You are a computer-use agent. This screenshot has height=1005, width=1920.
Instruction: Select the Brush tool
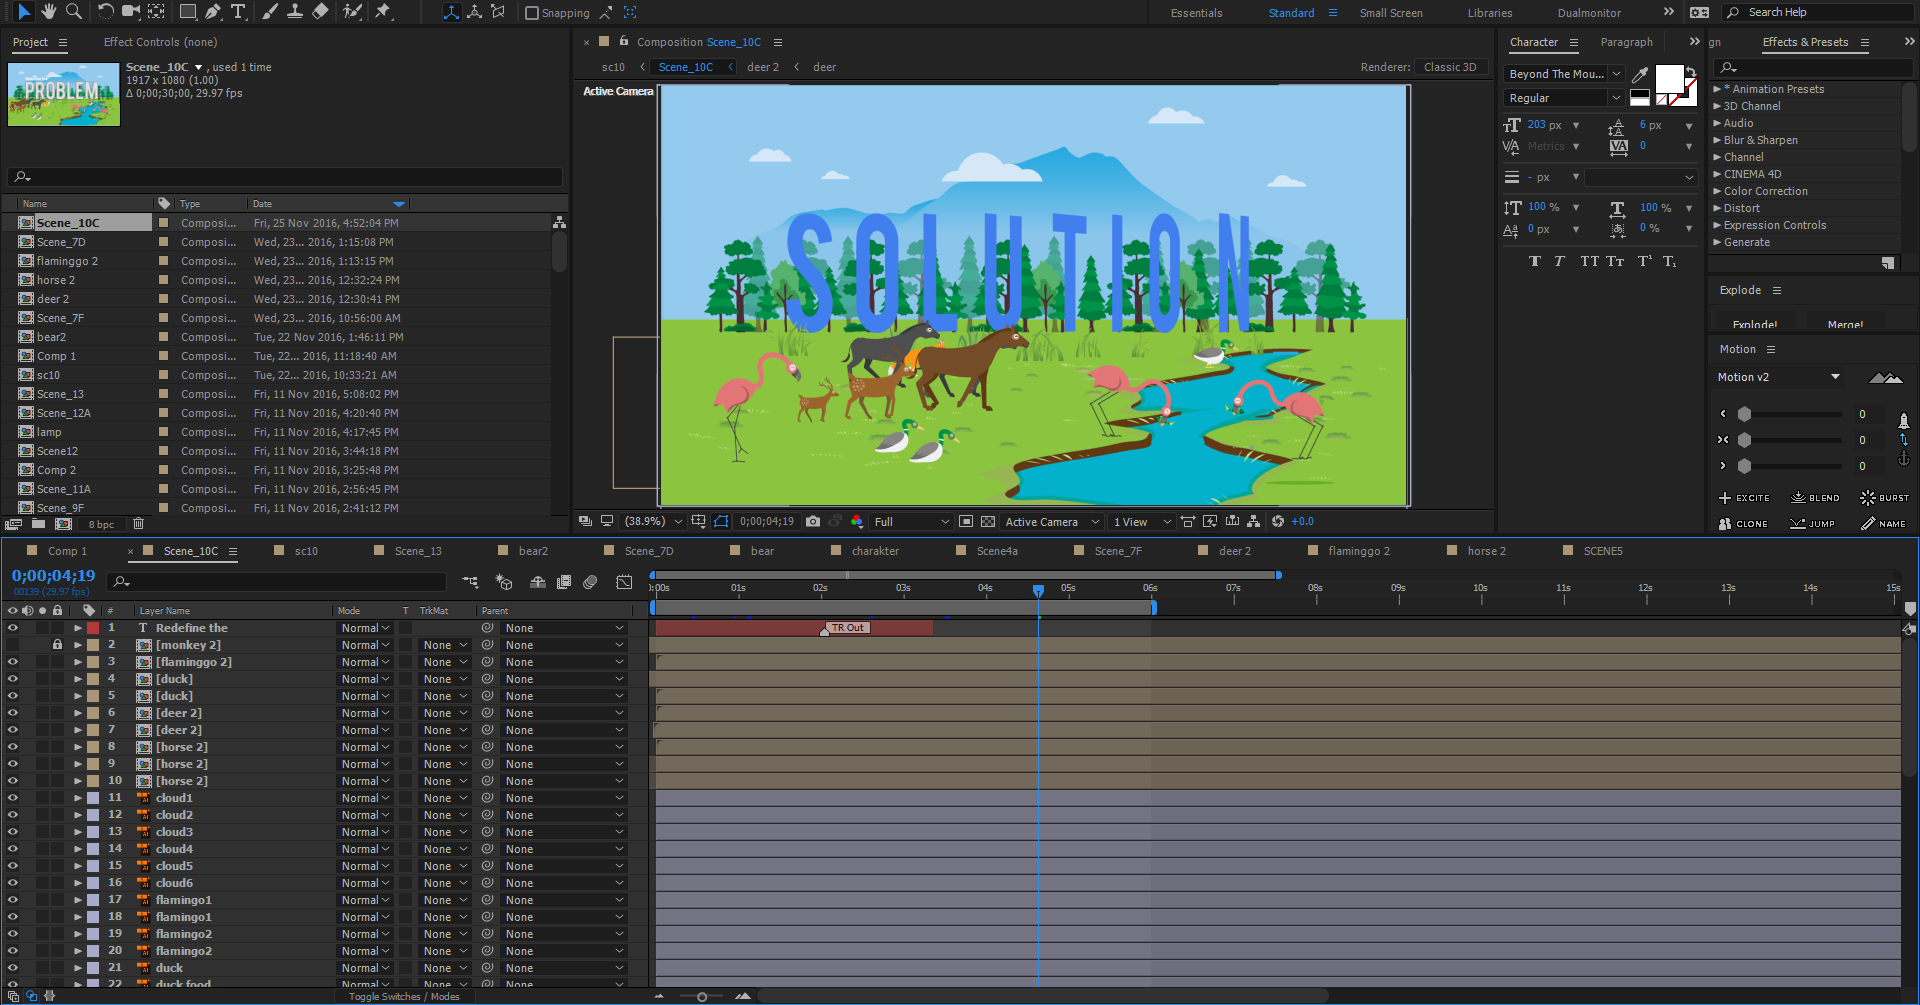point(270,12)
